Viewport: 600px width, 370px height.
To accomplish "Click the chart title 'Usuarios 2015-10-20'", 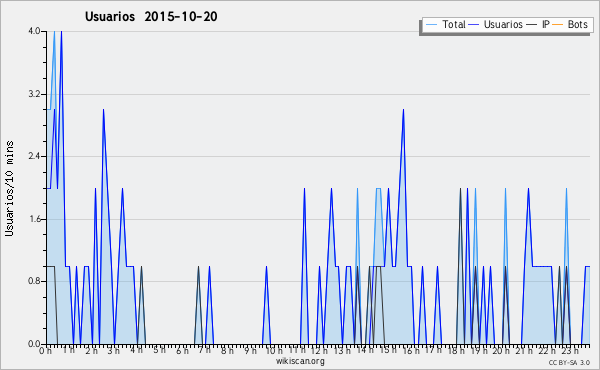I will [x=151, y=16].
